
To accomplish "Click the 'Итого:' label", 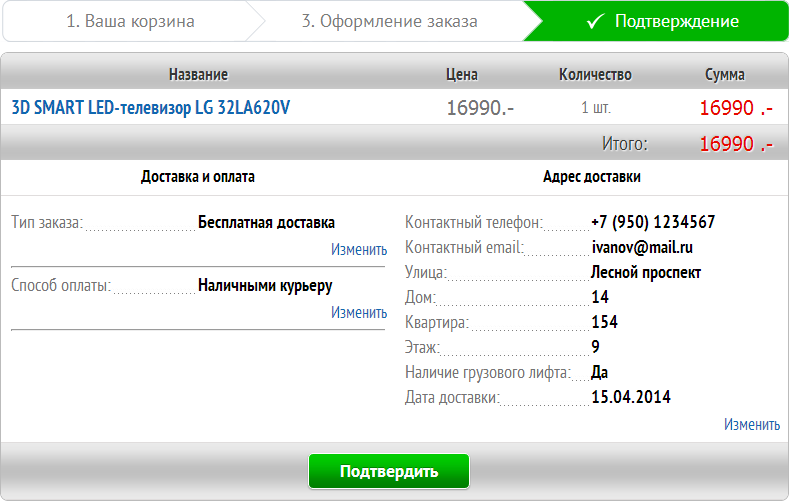I will (625, 144).
